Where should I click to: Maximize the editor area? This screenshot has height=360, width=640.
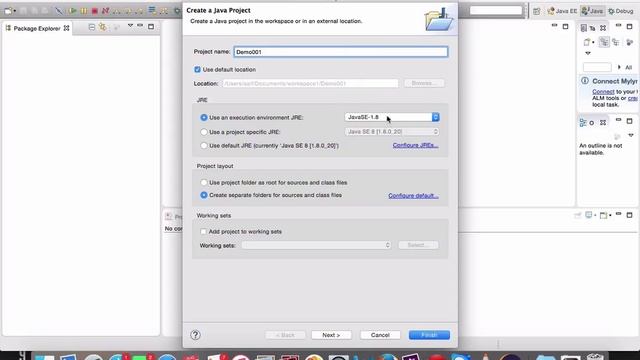(x=565, y=27)
